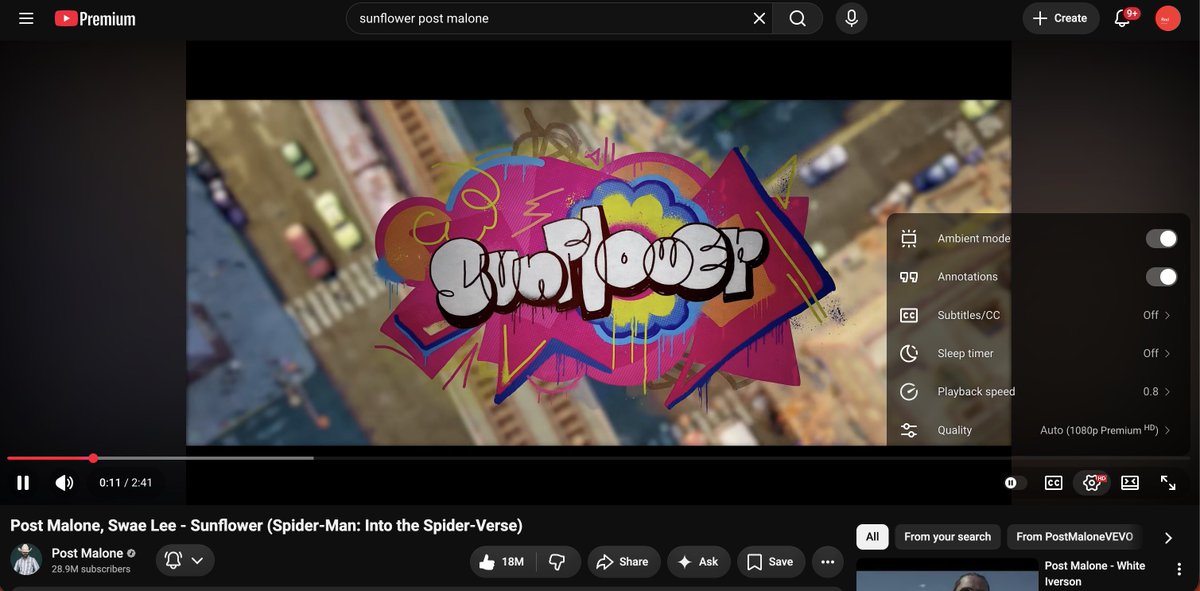This screenshot has width=1200, height=591.
Task: Clear the search box with X
Action: pyautogui.click(x=759, y=18)
